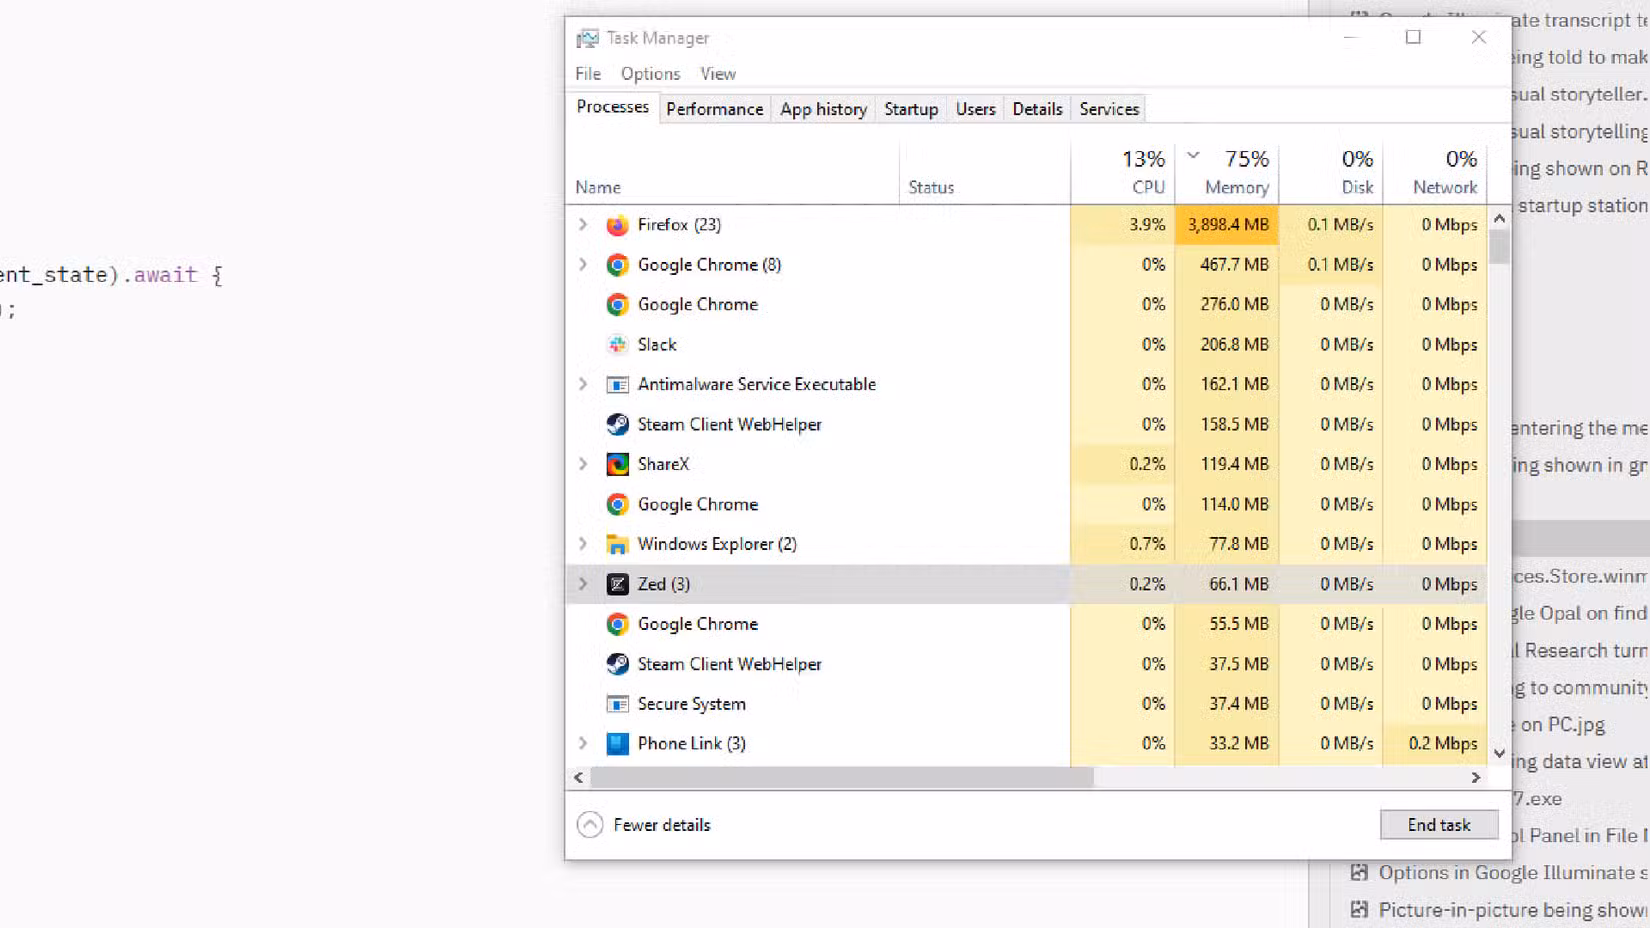Expand the Antimalware Service Executable row
The image size is (1650, 928).
click(x=583, y=385)
